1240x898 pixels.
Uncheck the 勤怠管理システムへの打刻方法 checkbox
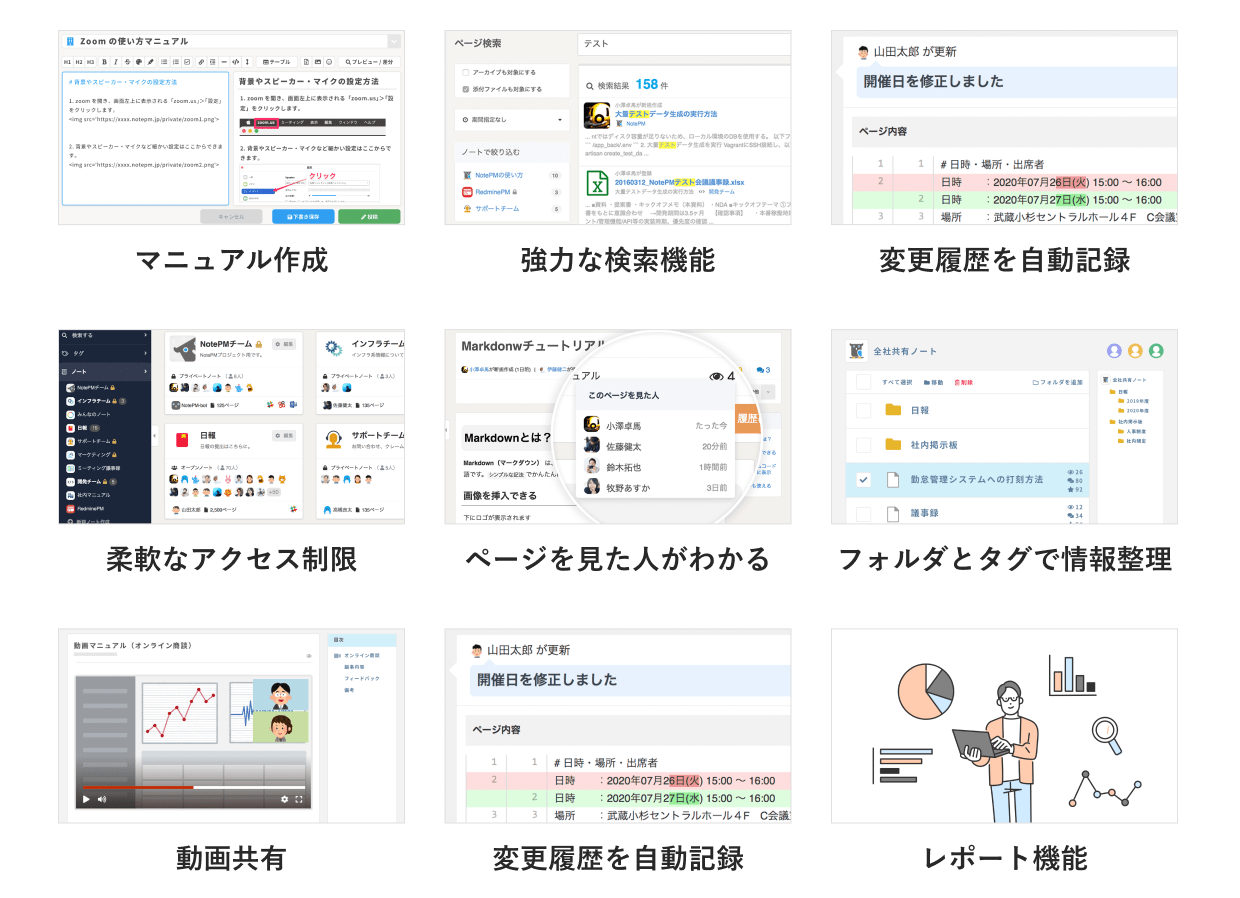(864, 480)
